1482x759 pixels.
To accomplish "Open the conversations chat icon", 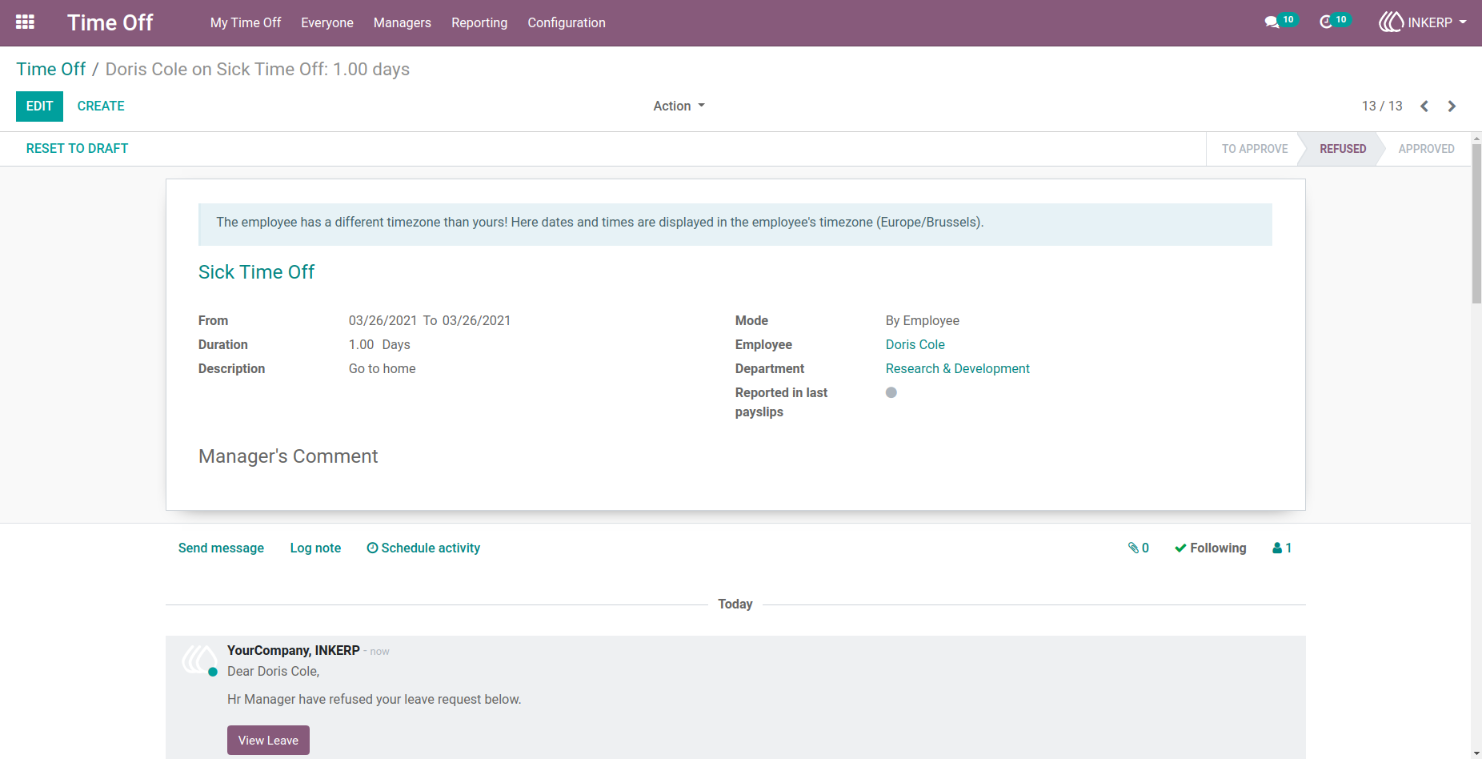I will 1272,22.
